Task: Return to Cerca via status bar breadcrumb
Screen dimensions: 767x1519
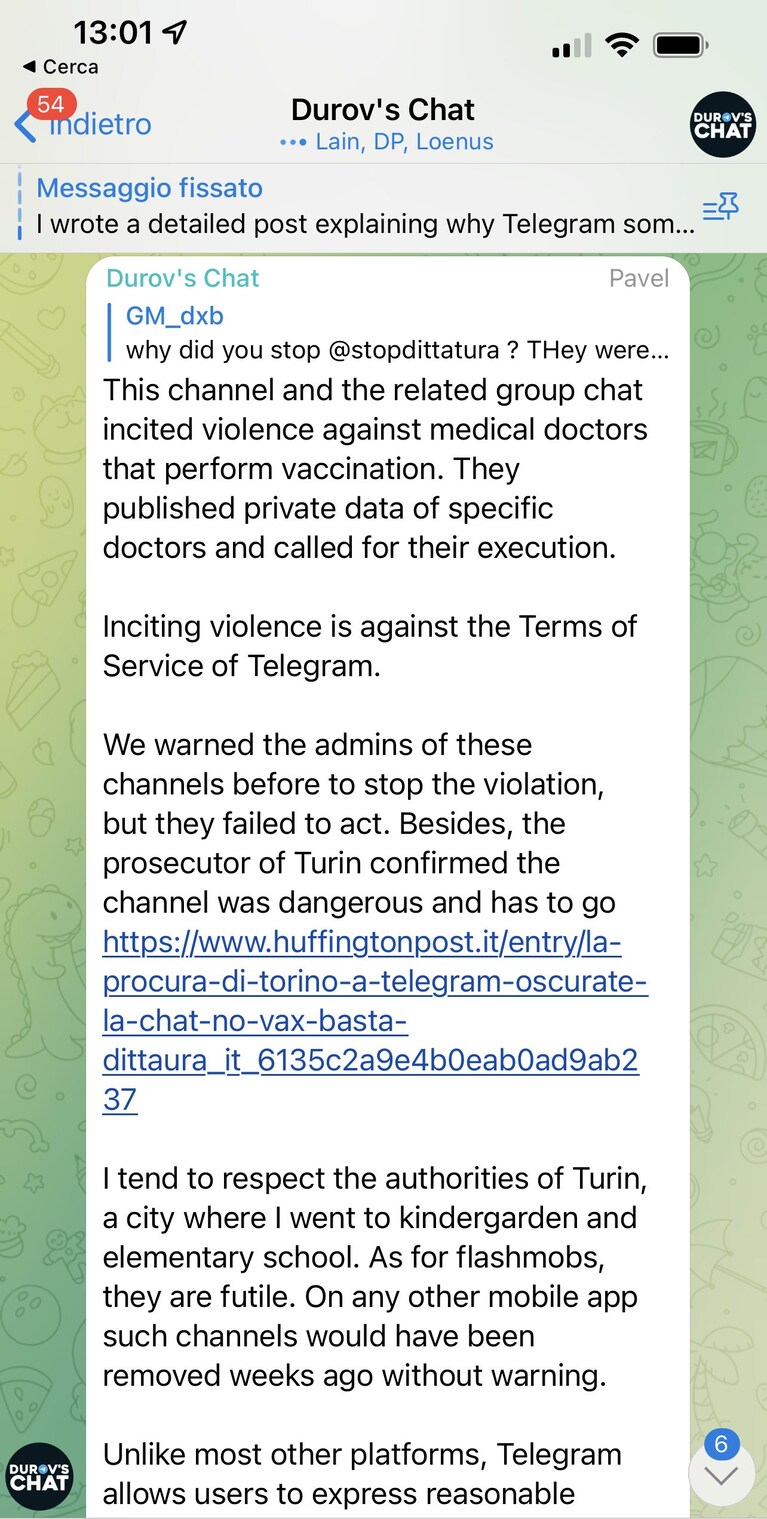Action: (x=60, y=67)
